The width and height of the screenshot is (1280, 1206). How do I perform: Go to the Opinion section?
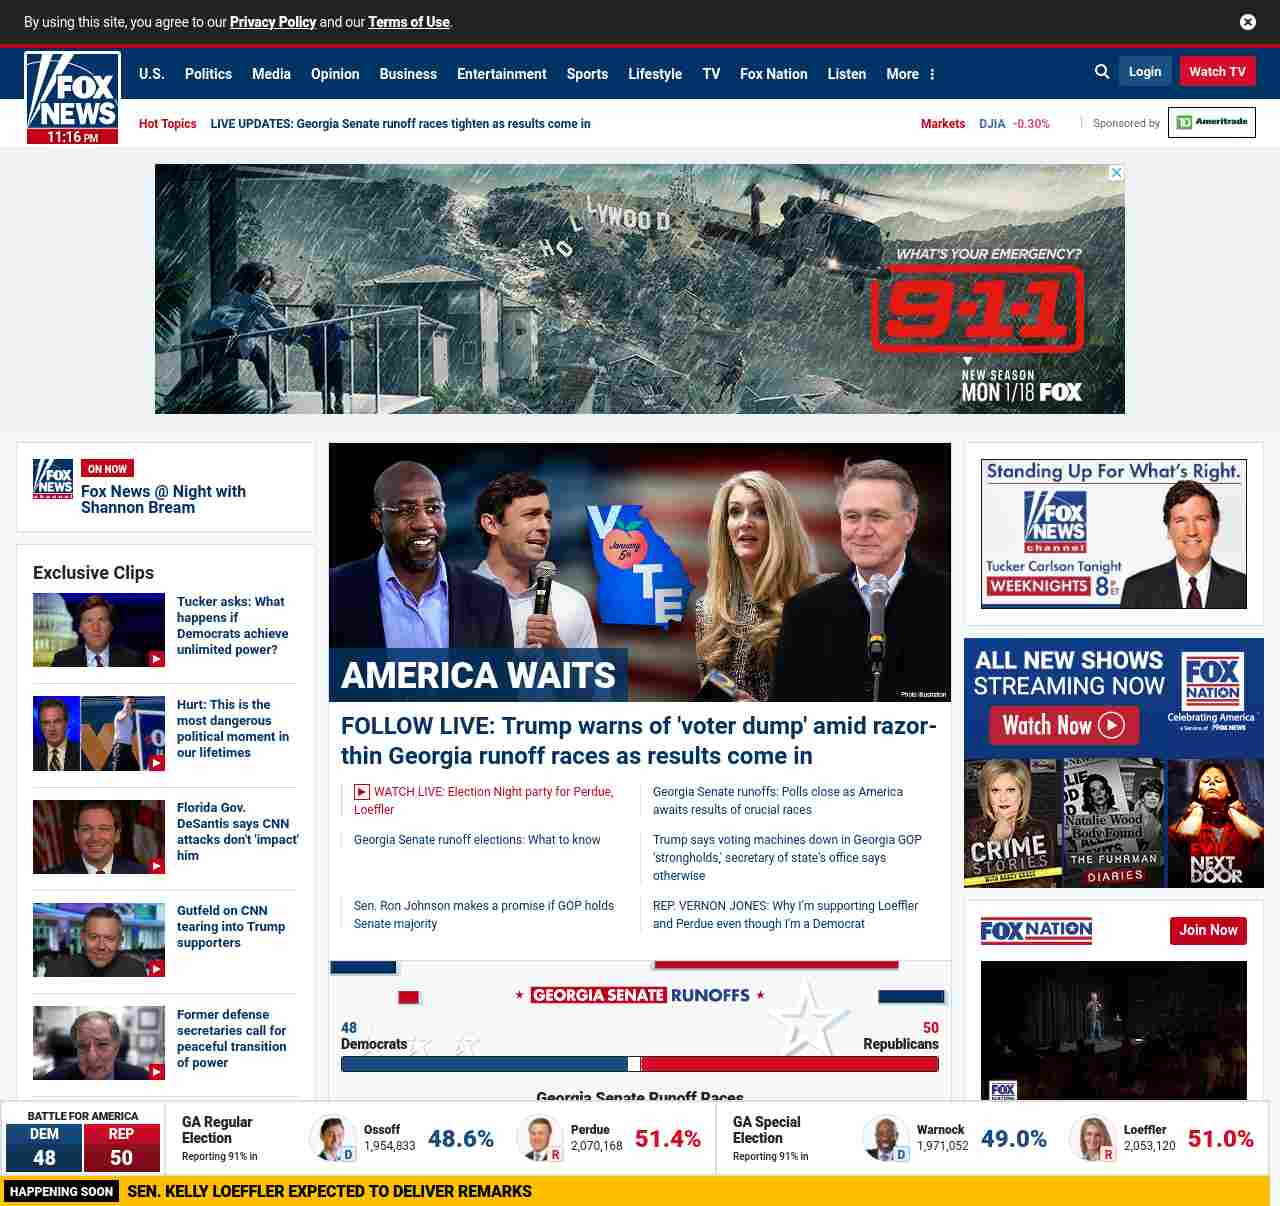point(335,74)
